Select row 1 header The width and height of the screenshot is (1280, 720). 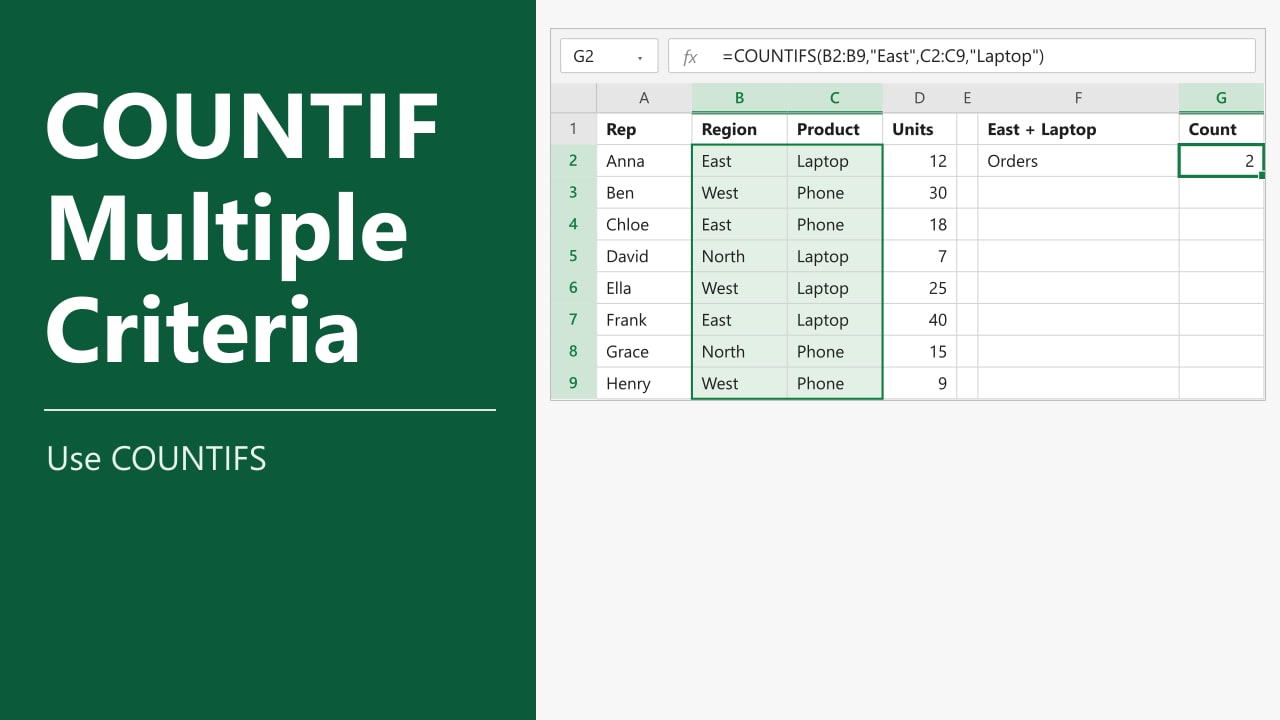pos(574,129)
